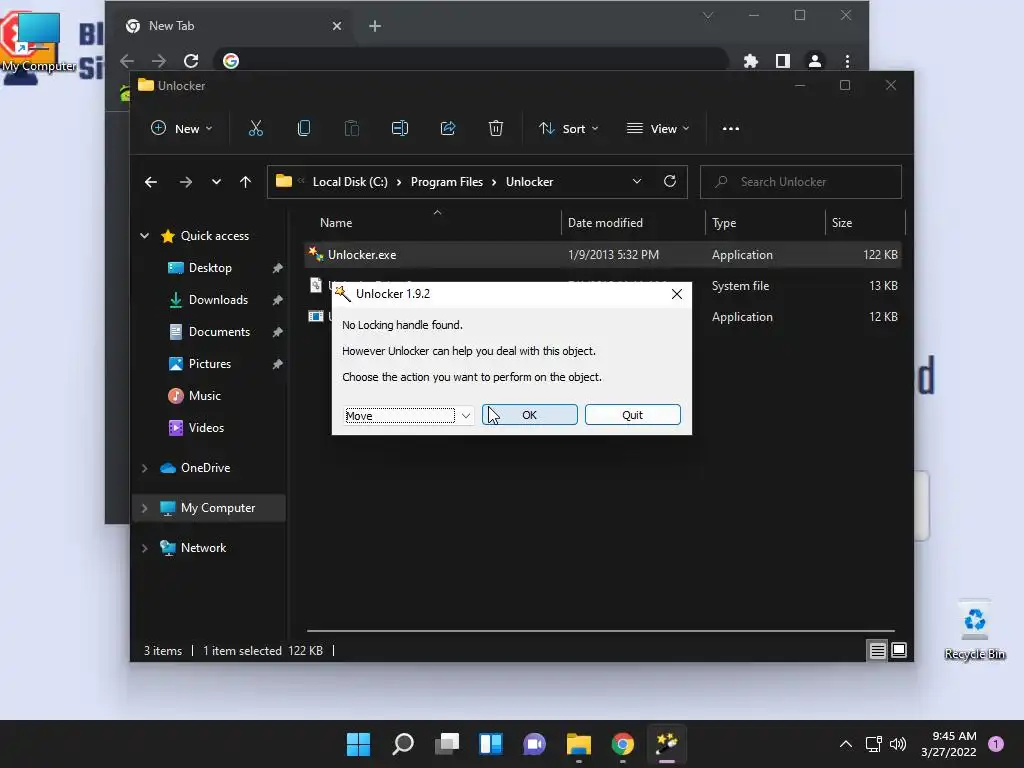The image size is (1024, 768).
Task: Expand the Network tree node
Action: [x=144, y=548]
